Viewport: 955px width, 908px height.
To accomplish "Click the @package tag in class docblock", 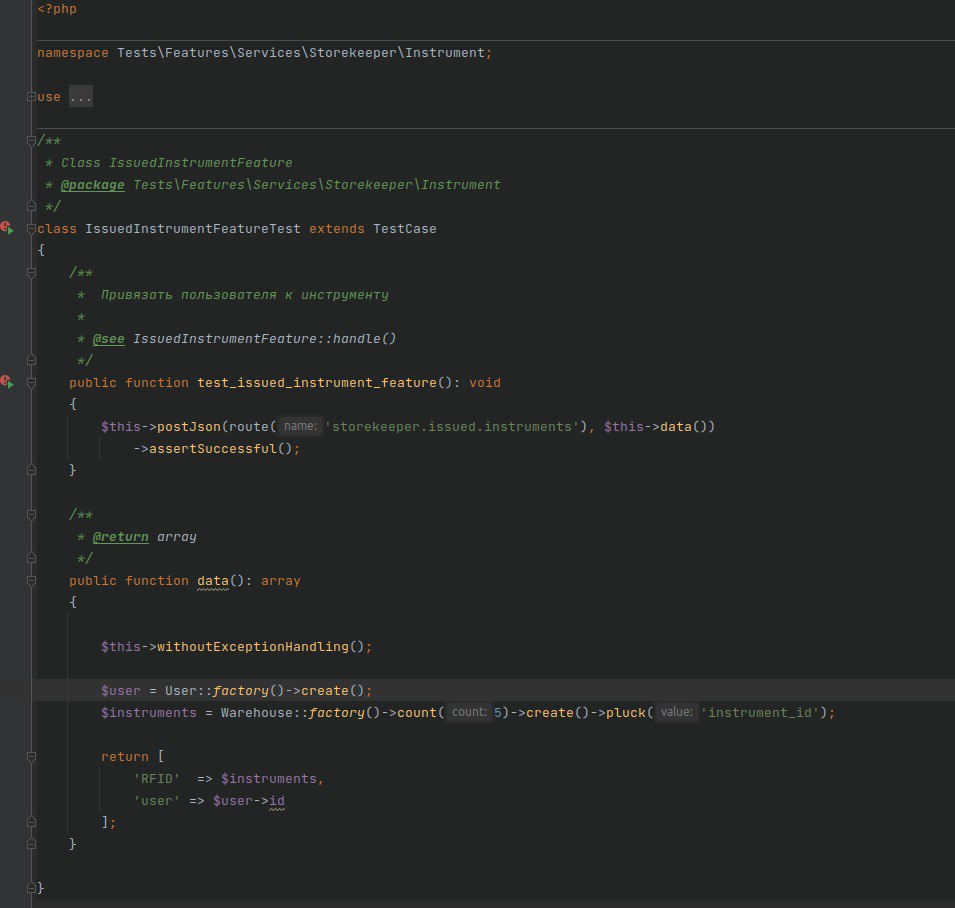I will coord(93,185).
